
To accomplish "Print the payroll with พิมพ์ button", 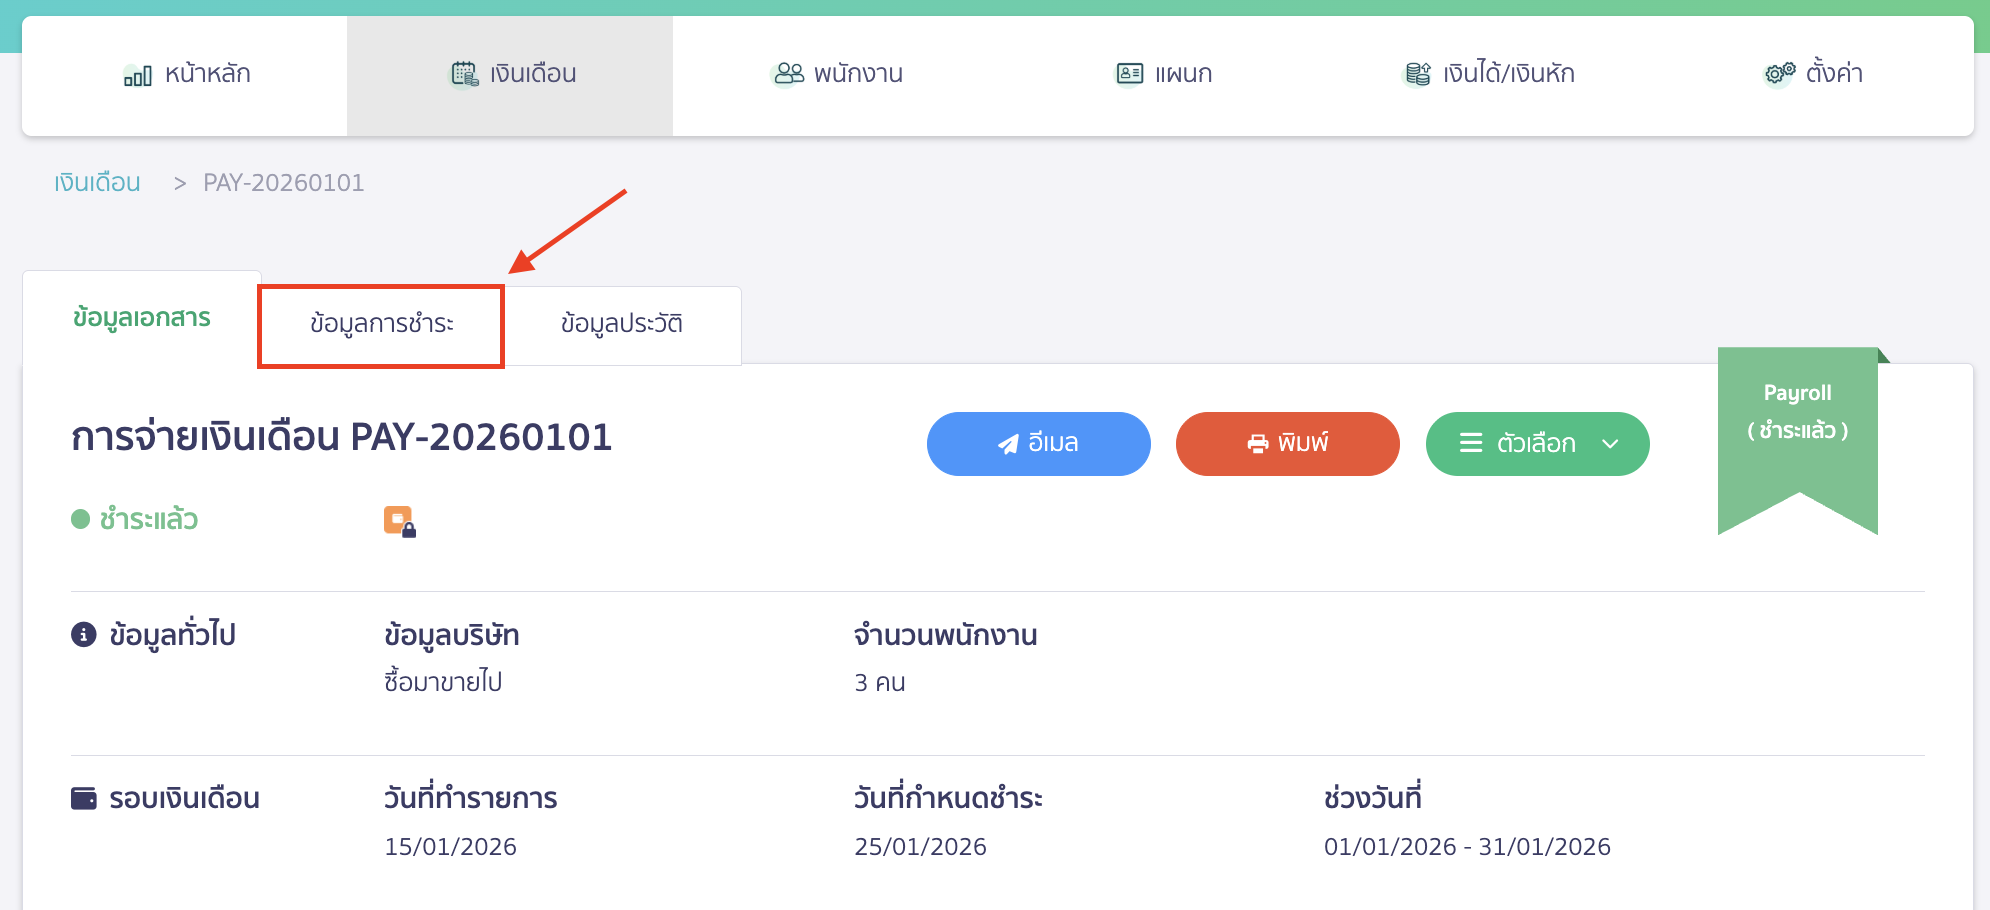I will (x=1287, y=444).
